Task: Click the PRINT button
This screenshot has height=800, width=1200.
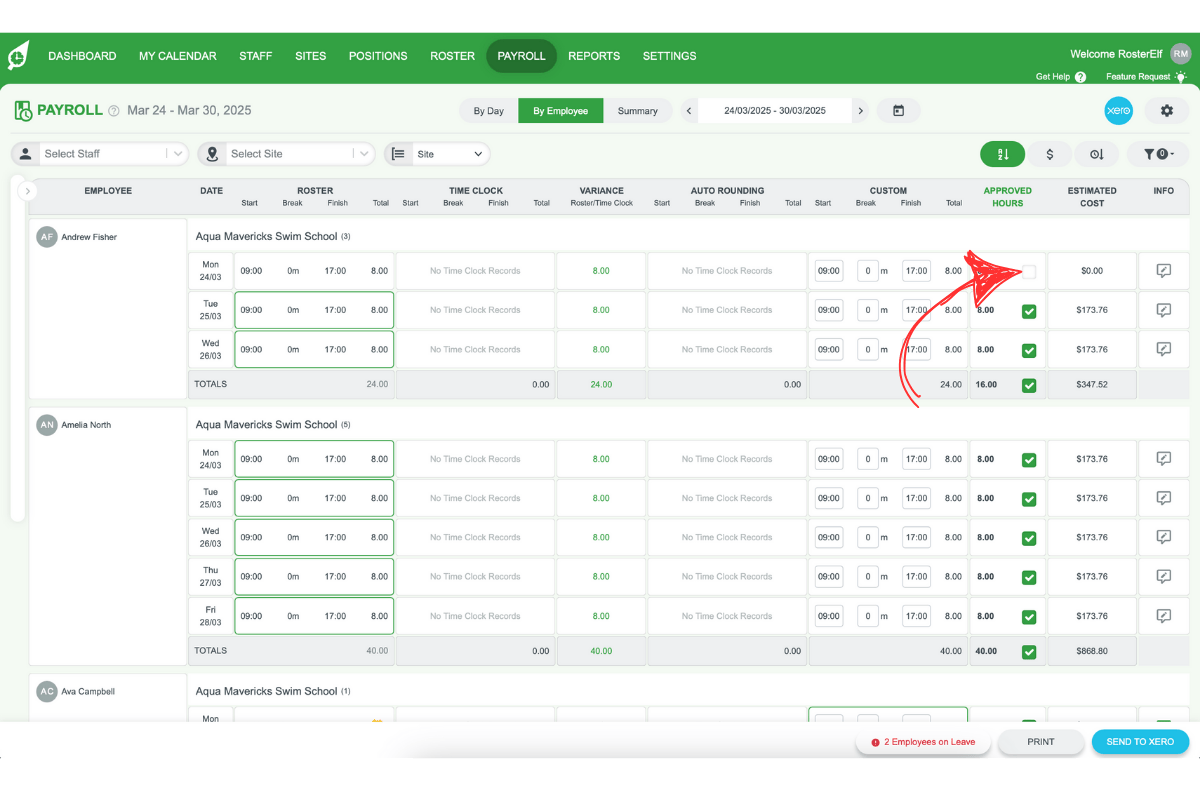Action: pyautogui.click(x=1040, y=742)
